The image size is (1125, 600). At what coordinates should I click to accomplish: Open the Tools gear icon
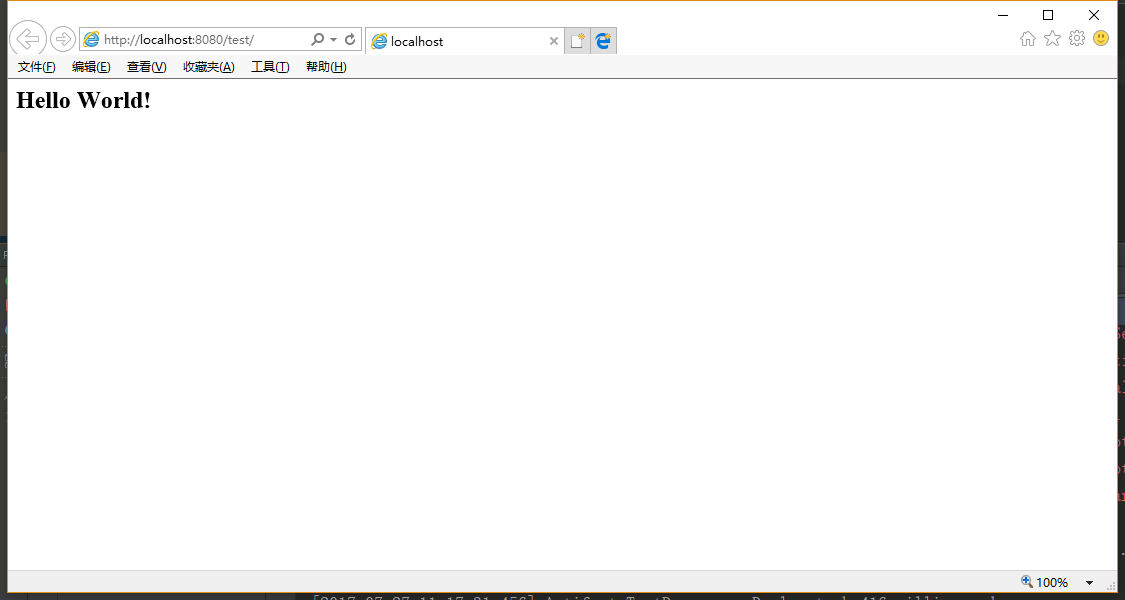click(1077, 39)
